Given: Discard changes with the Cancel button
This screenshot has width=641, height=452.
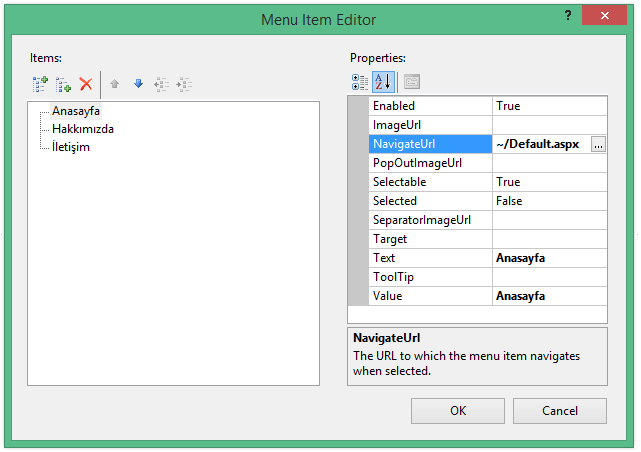Looking at the screenshot, I should point(560,411).
